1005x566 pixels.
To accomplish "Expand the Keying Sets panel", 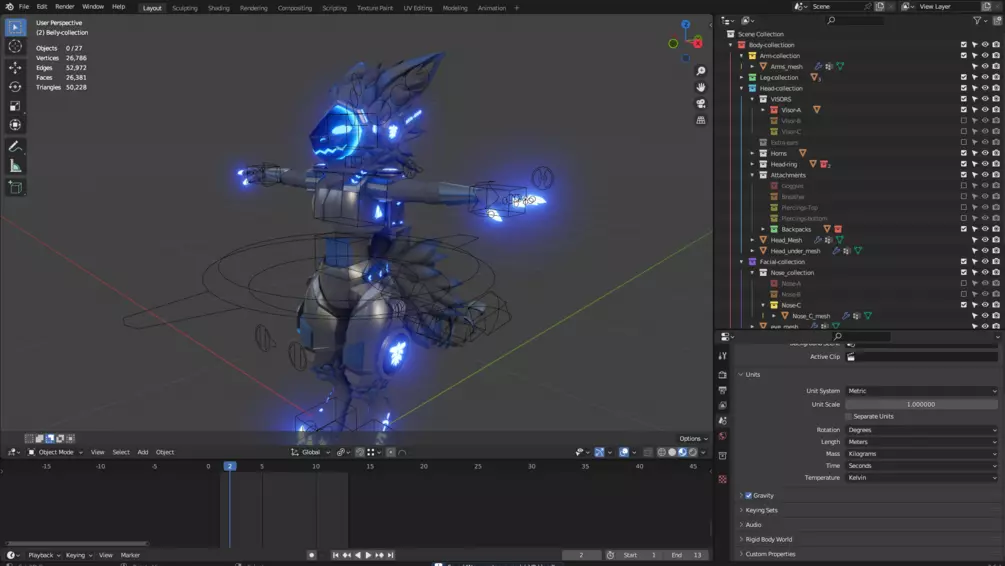I will pyautogui.click(x=761, y=510).
